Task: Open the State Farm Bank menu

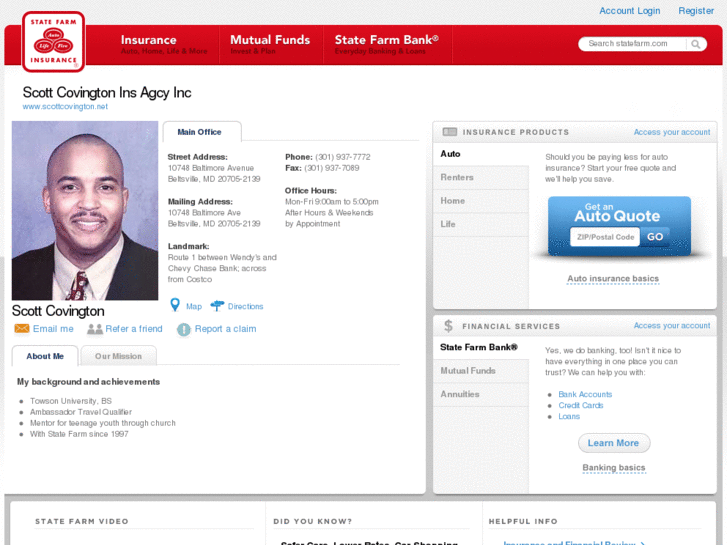Action: tap(387, 45)
